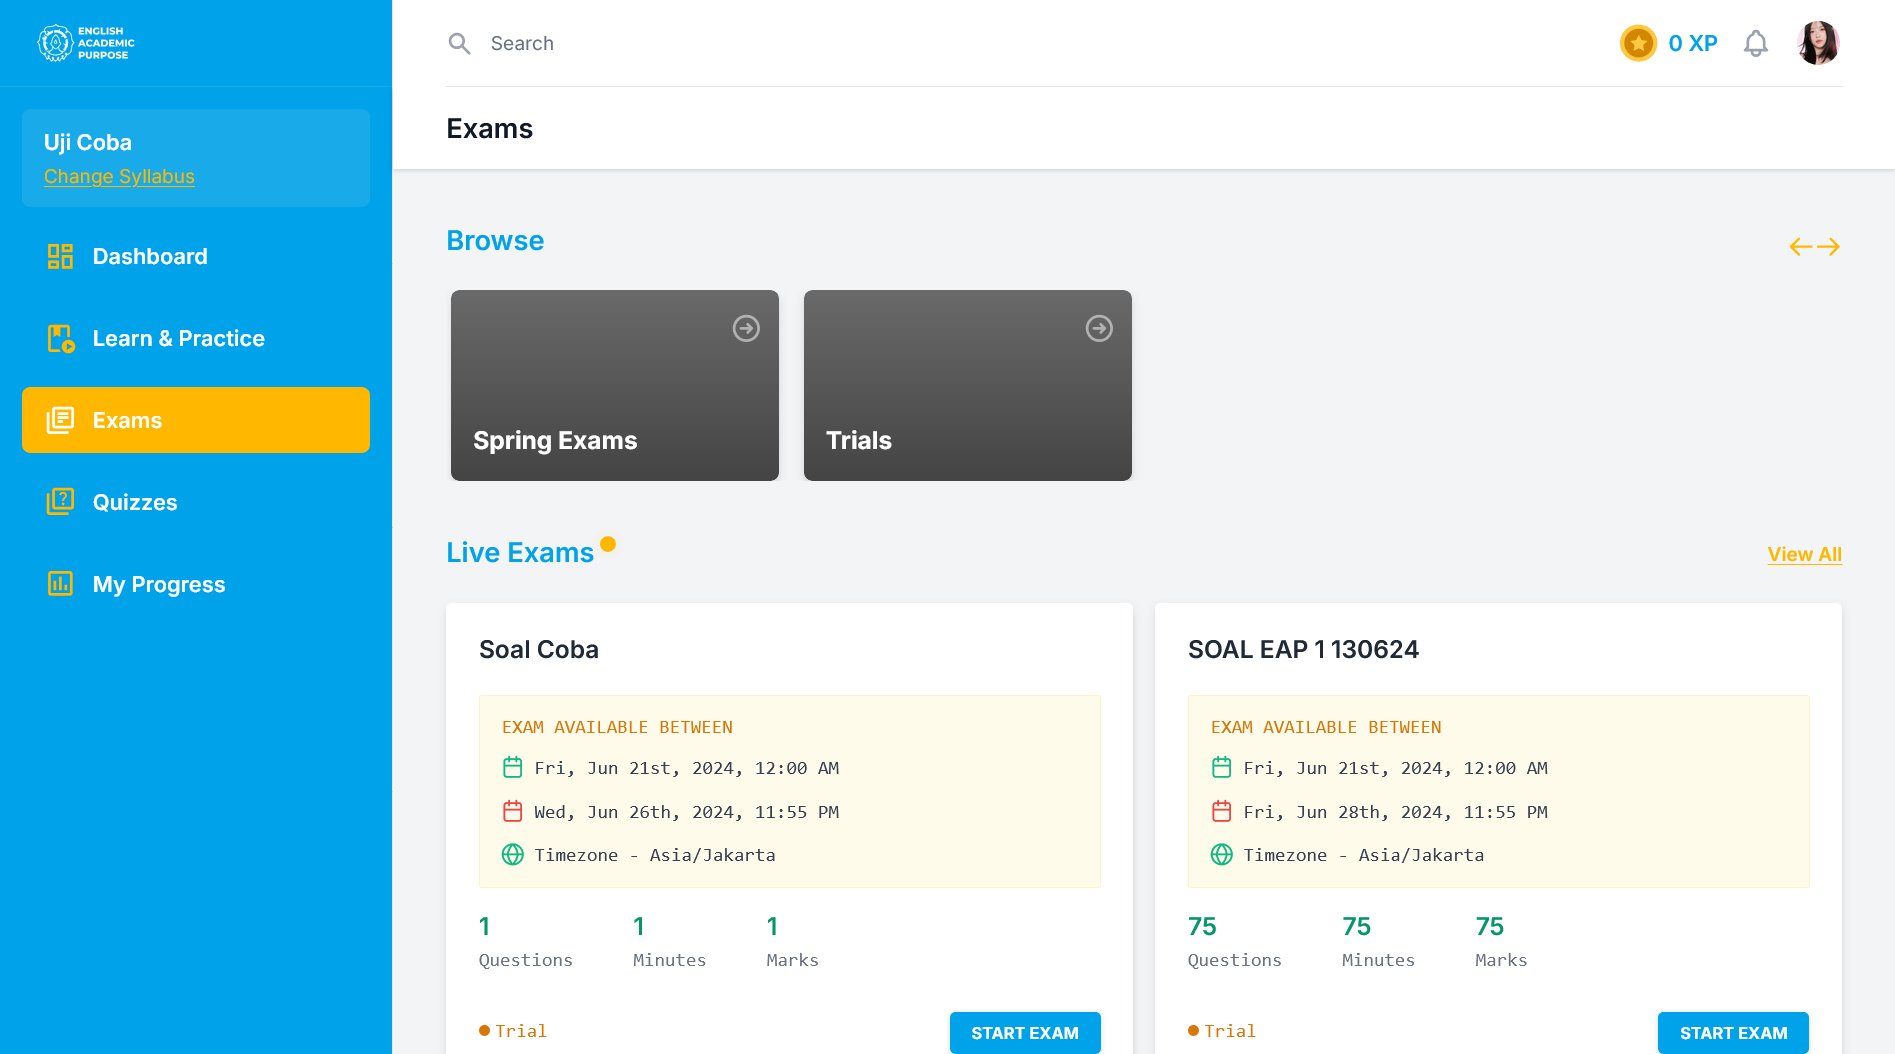The height and width of the screenshot is (1054, 1895).
Task: Open the user profile avatar
Action: tap(1817, 43)
